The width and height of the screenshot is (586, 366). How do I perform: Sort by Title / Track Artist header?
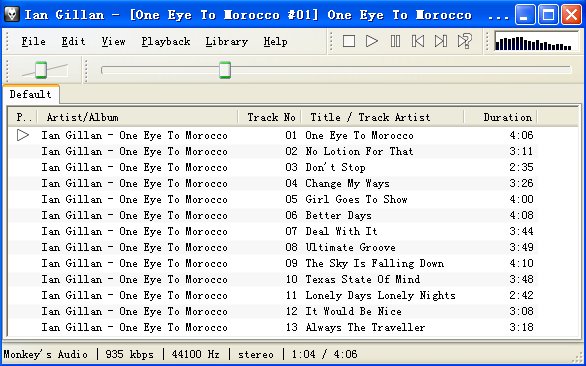point(382,117)
